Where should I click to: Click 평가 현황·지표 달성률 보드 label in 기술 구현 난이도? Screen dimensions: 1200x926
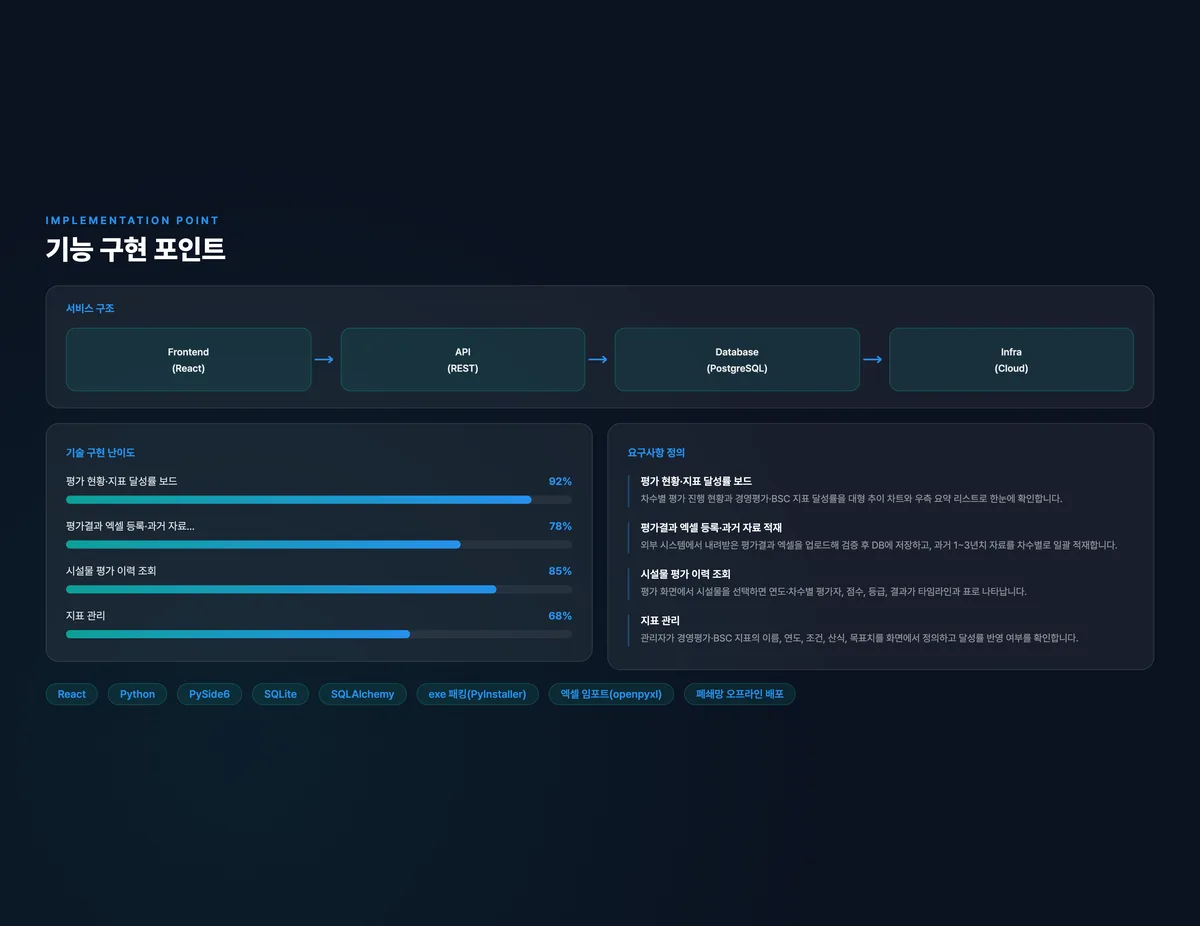(122, 481)
